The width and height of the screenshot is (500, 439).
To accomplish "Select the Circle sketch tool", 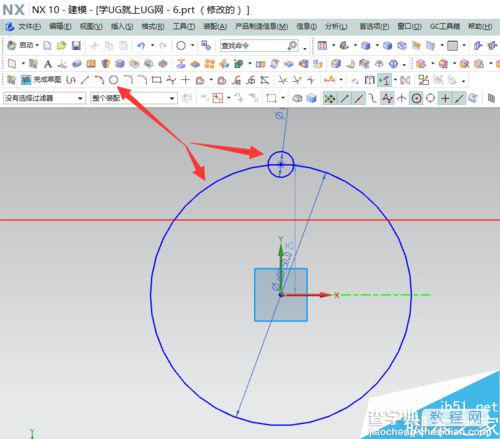I will click(114, 80).
